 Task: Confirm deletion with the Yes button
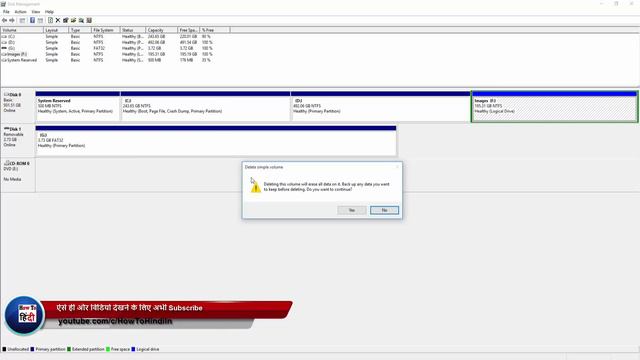[352, 210]
